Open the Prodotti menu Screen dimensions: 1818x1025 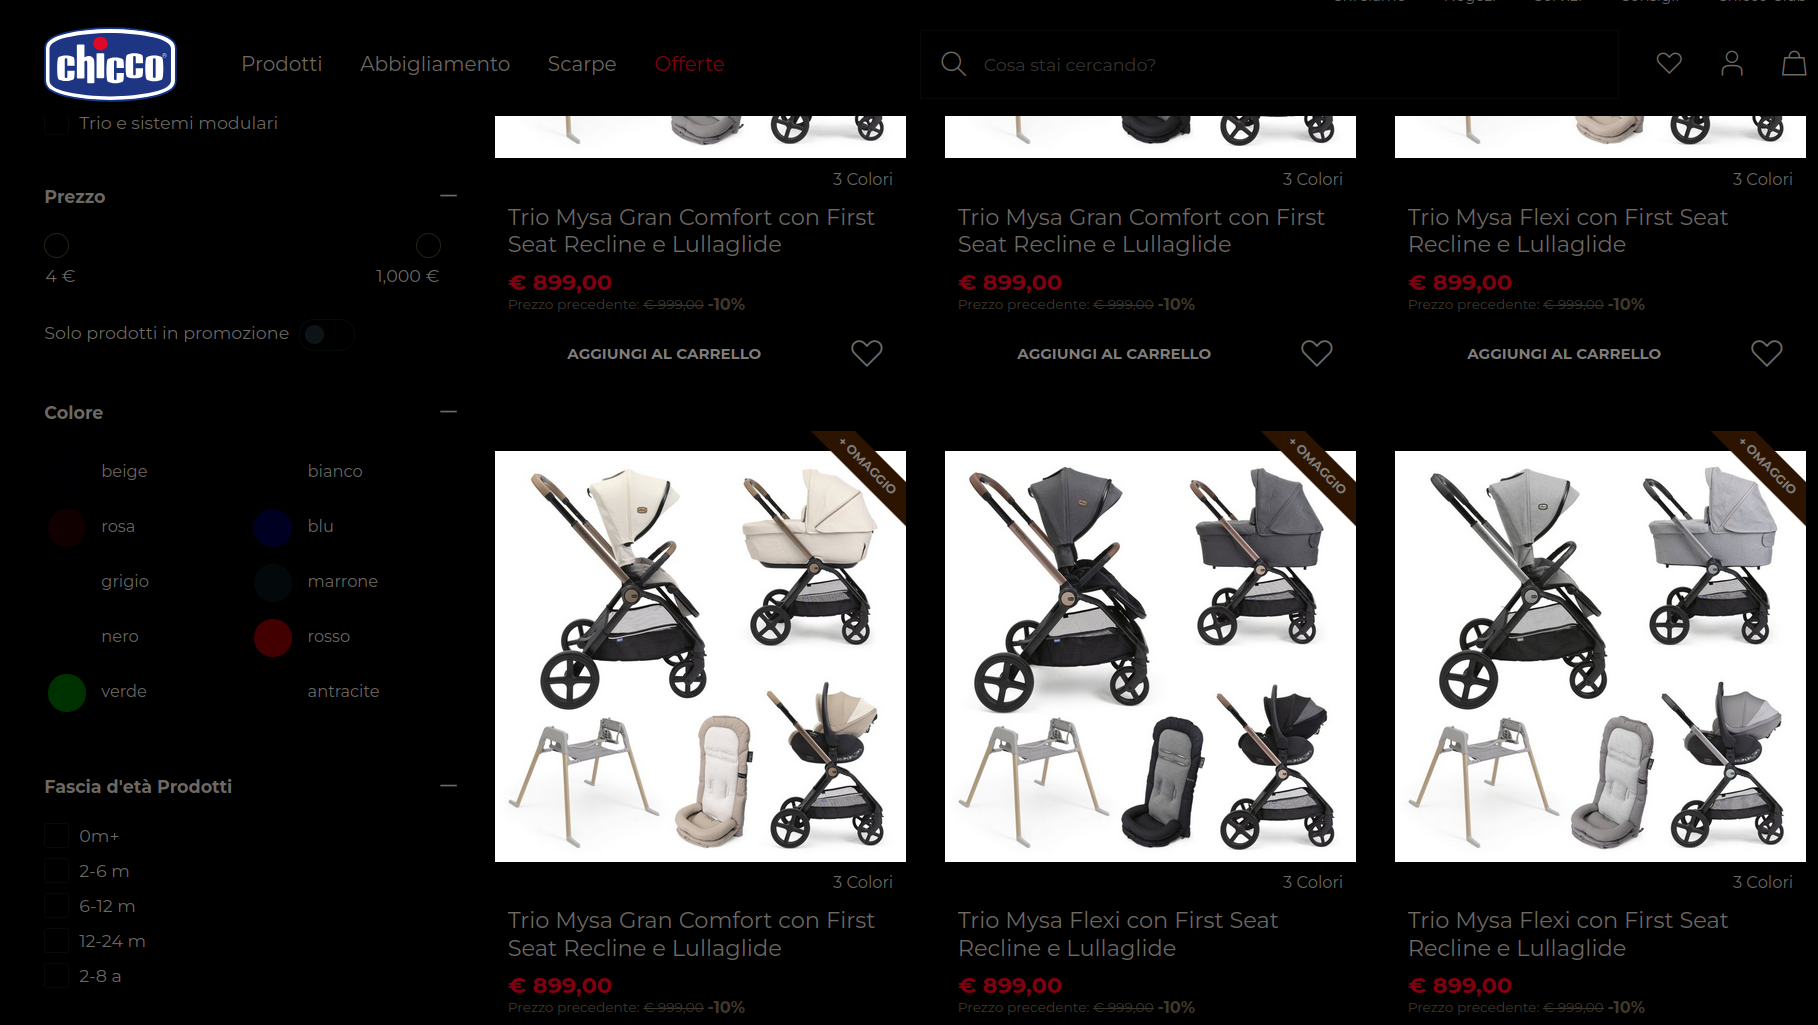pos(282,64)
